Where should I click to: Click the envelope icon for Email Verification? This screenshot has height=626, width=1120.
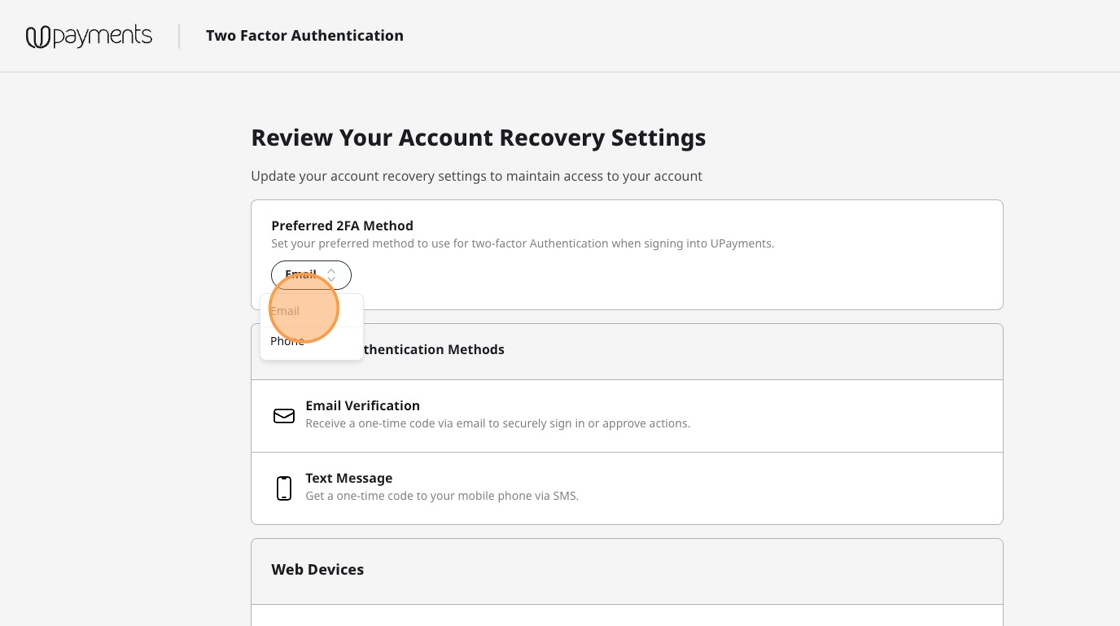(284, 416)
